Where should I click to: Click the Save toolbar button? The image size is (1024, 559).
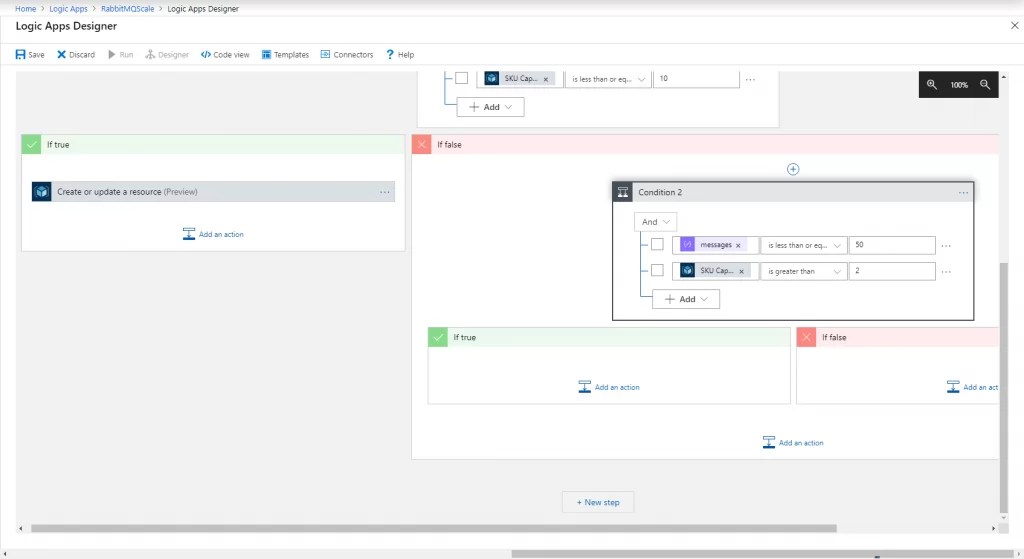(30, 55)
